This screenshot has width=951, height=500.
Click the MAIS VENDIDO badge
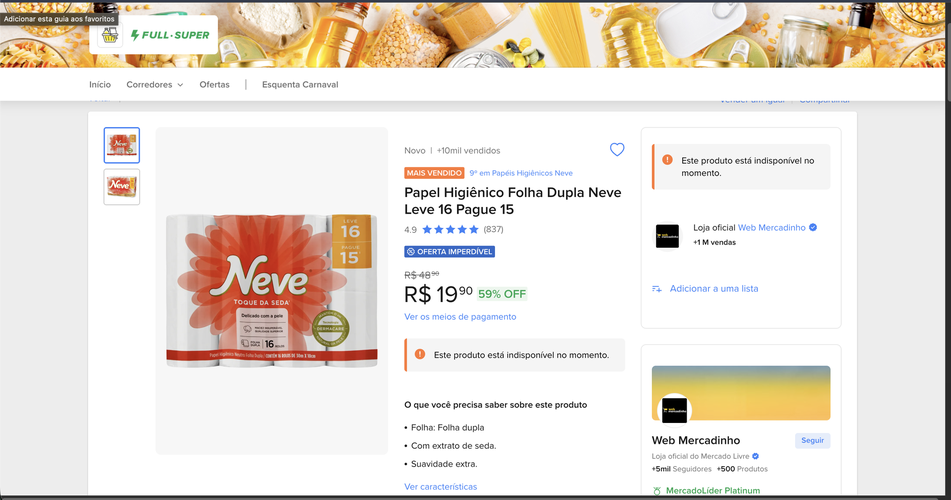[434, 173]
